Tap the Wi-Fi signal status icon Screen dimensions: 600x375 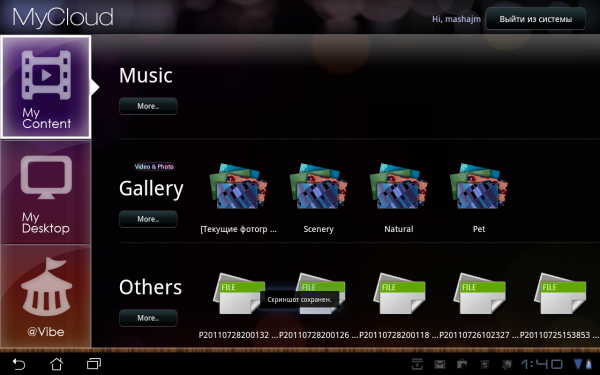click(x=578, y=364)
